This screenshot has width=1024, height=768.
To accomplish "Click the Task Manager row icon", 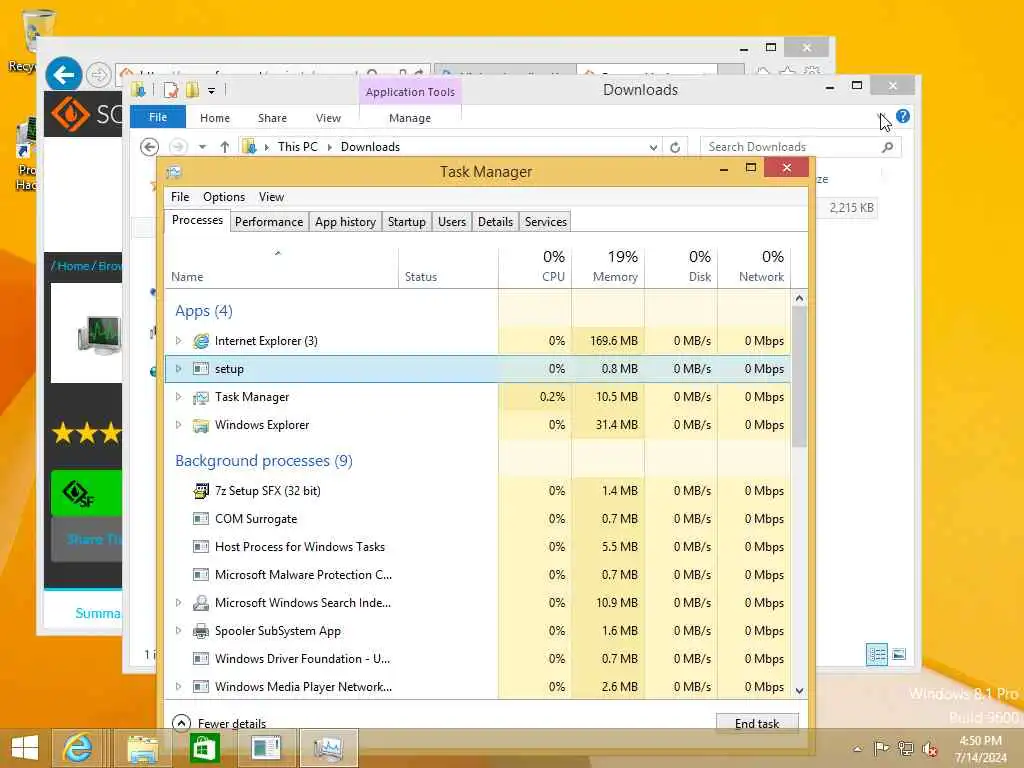I will point(201,397).
